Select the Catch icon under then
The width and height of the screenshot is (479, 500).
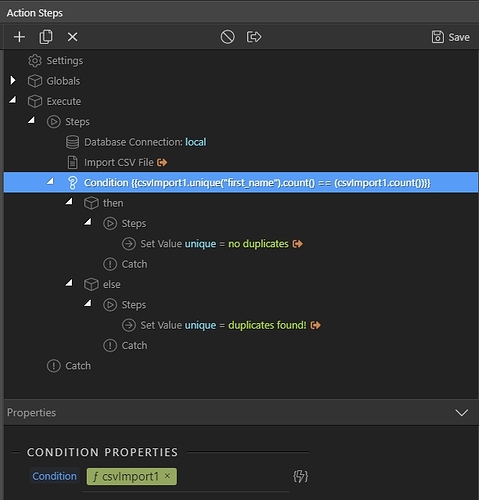tap(110, 264)
